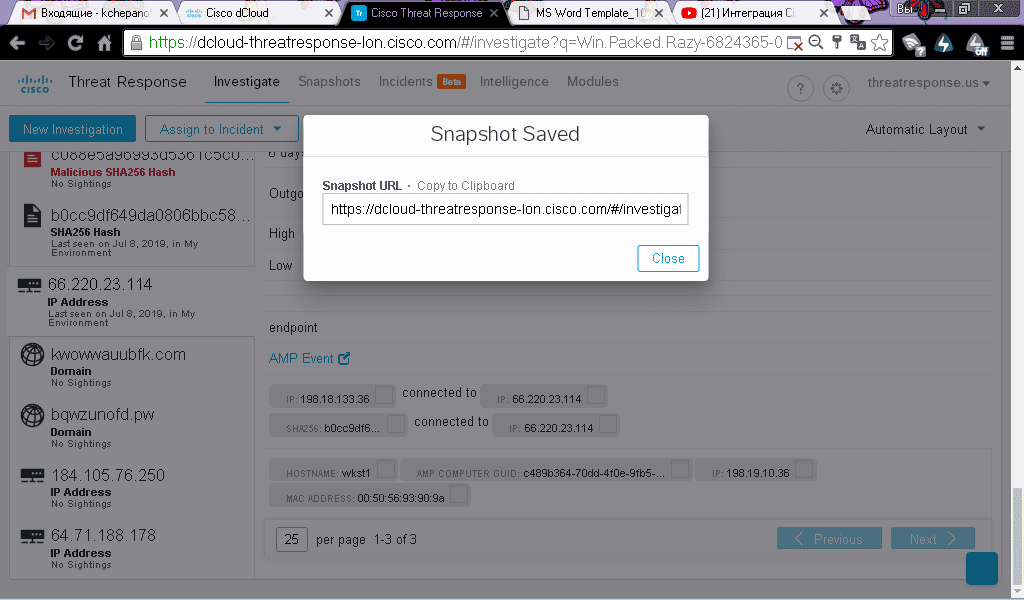
Task: Toggle checkbox for hostname wkst1
Action: pos(386,469)
